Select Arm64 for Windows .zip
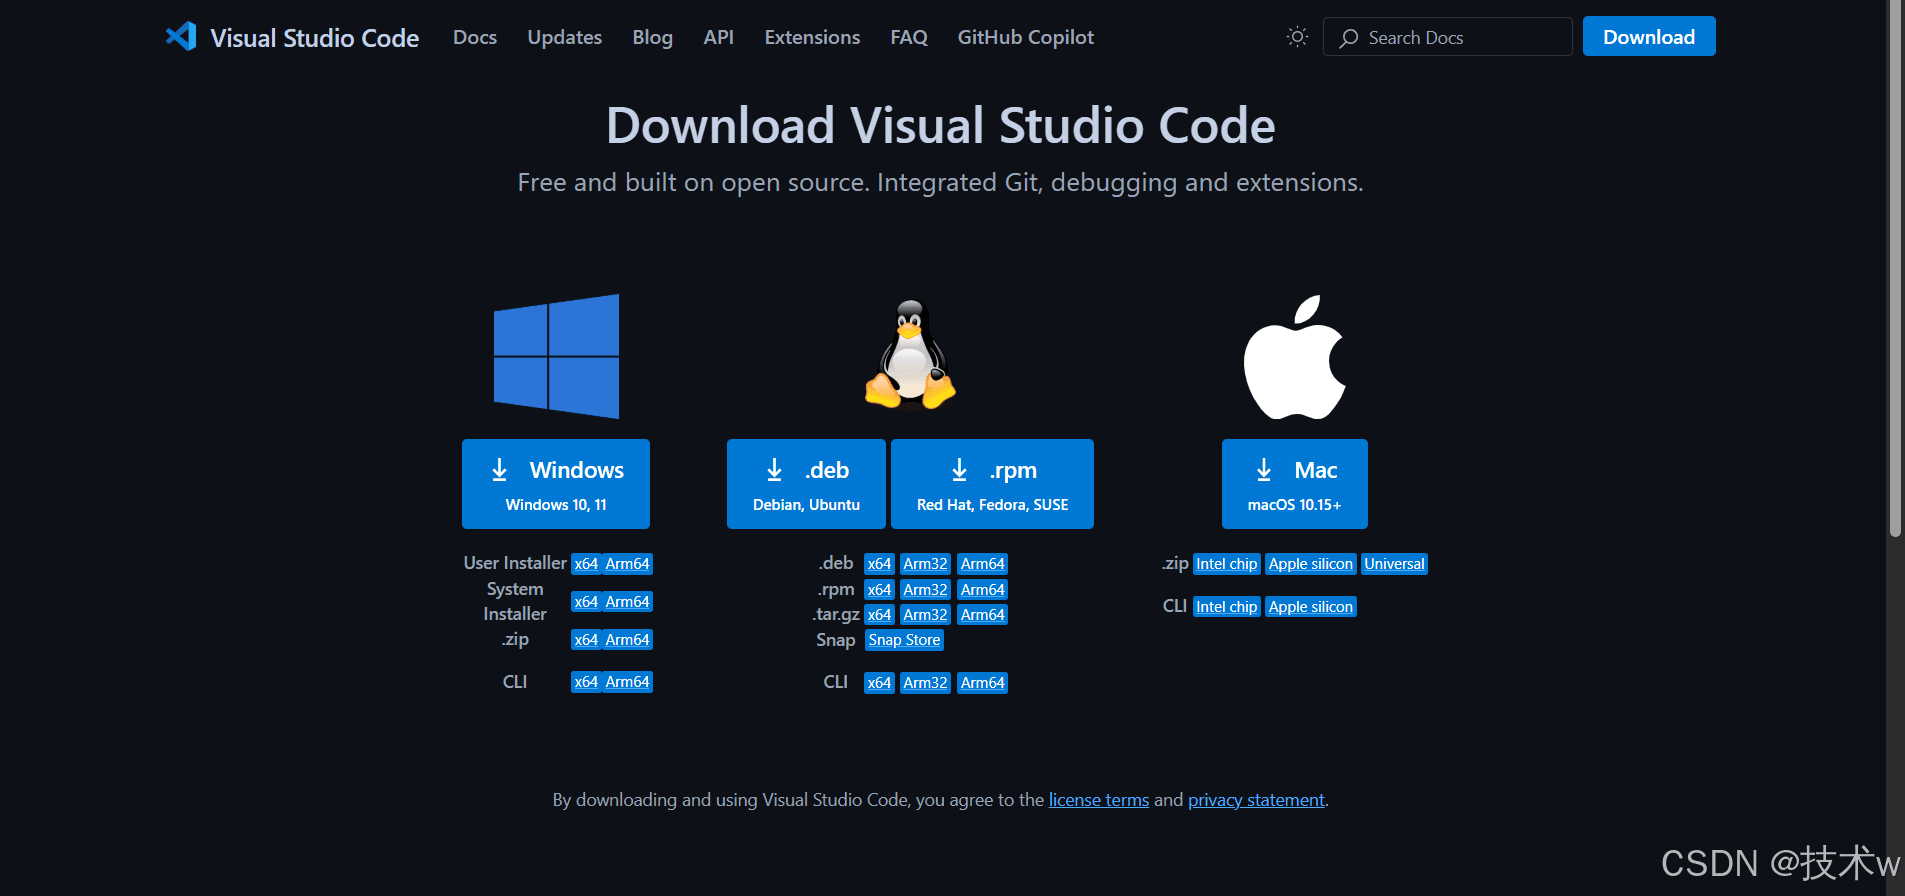This screenshot has width=1905, height=896. pos(627,640)
